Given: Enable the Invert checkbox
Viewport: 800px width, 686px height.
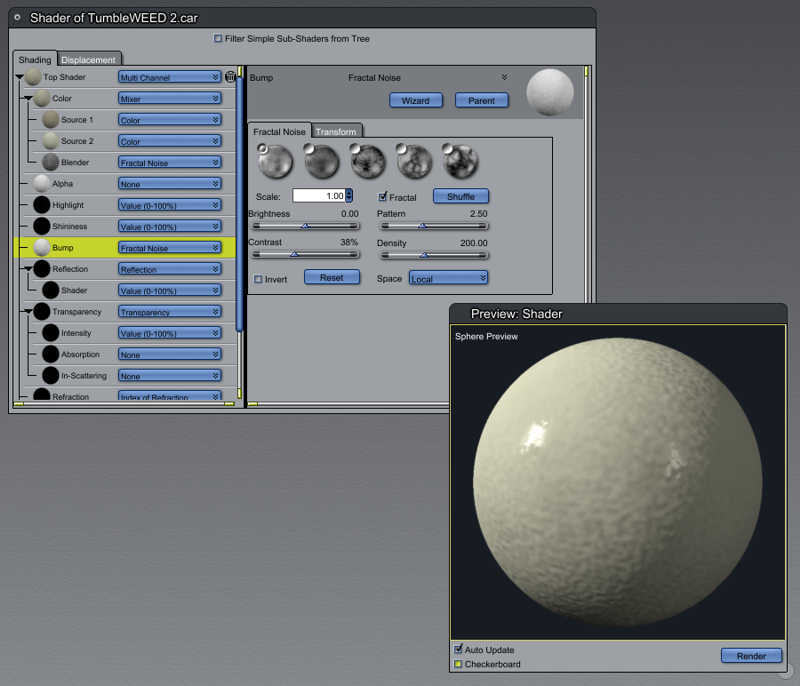Looking at the screenshot, I should [x=258, y=280].
